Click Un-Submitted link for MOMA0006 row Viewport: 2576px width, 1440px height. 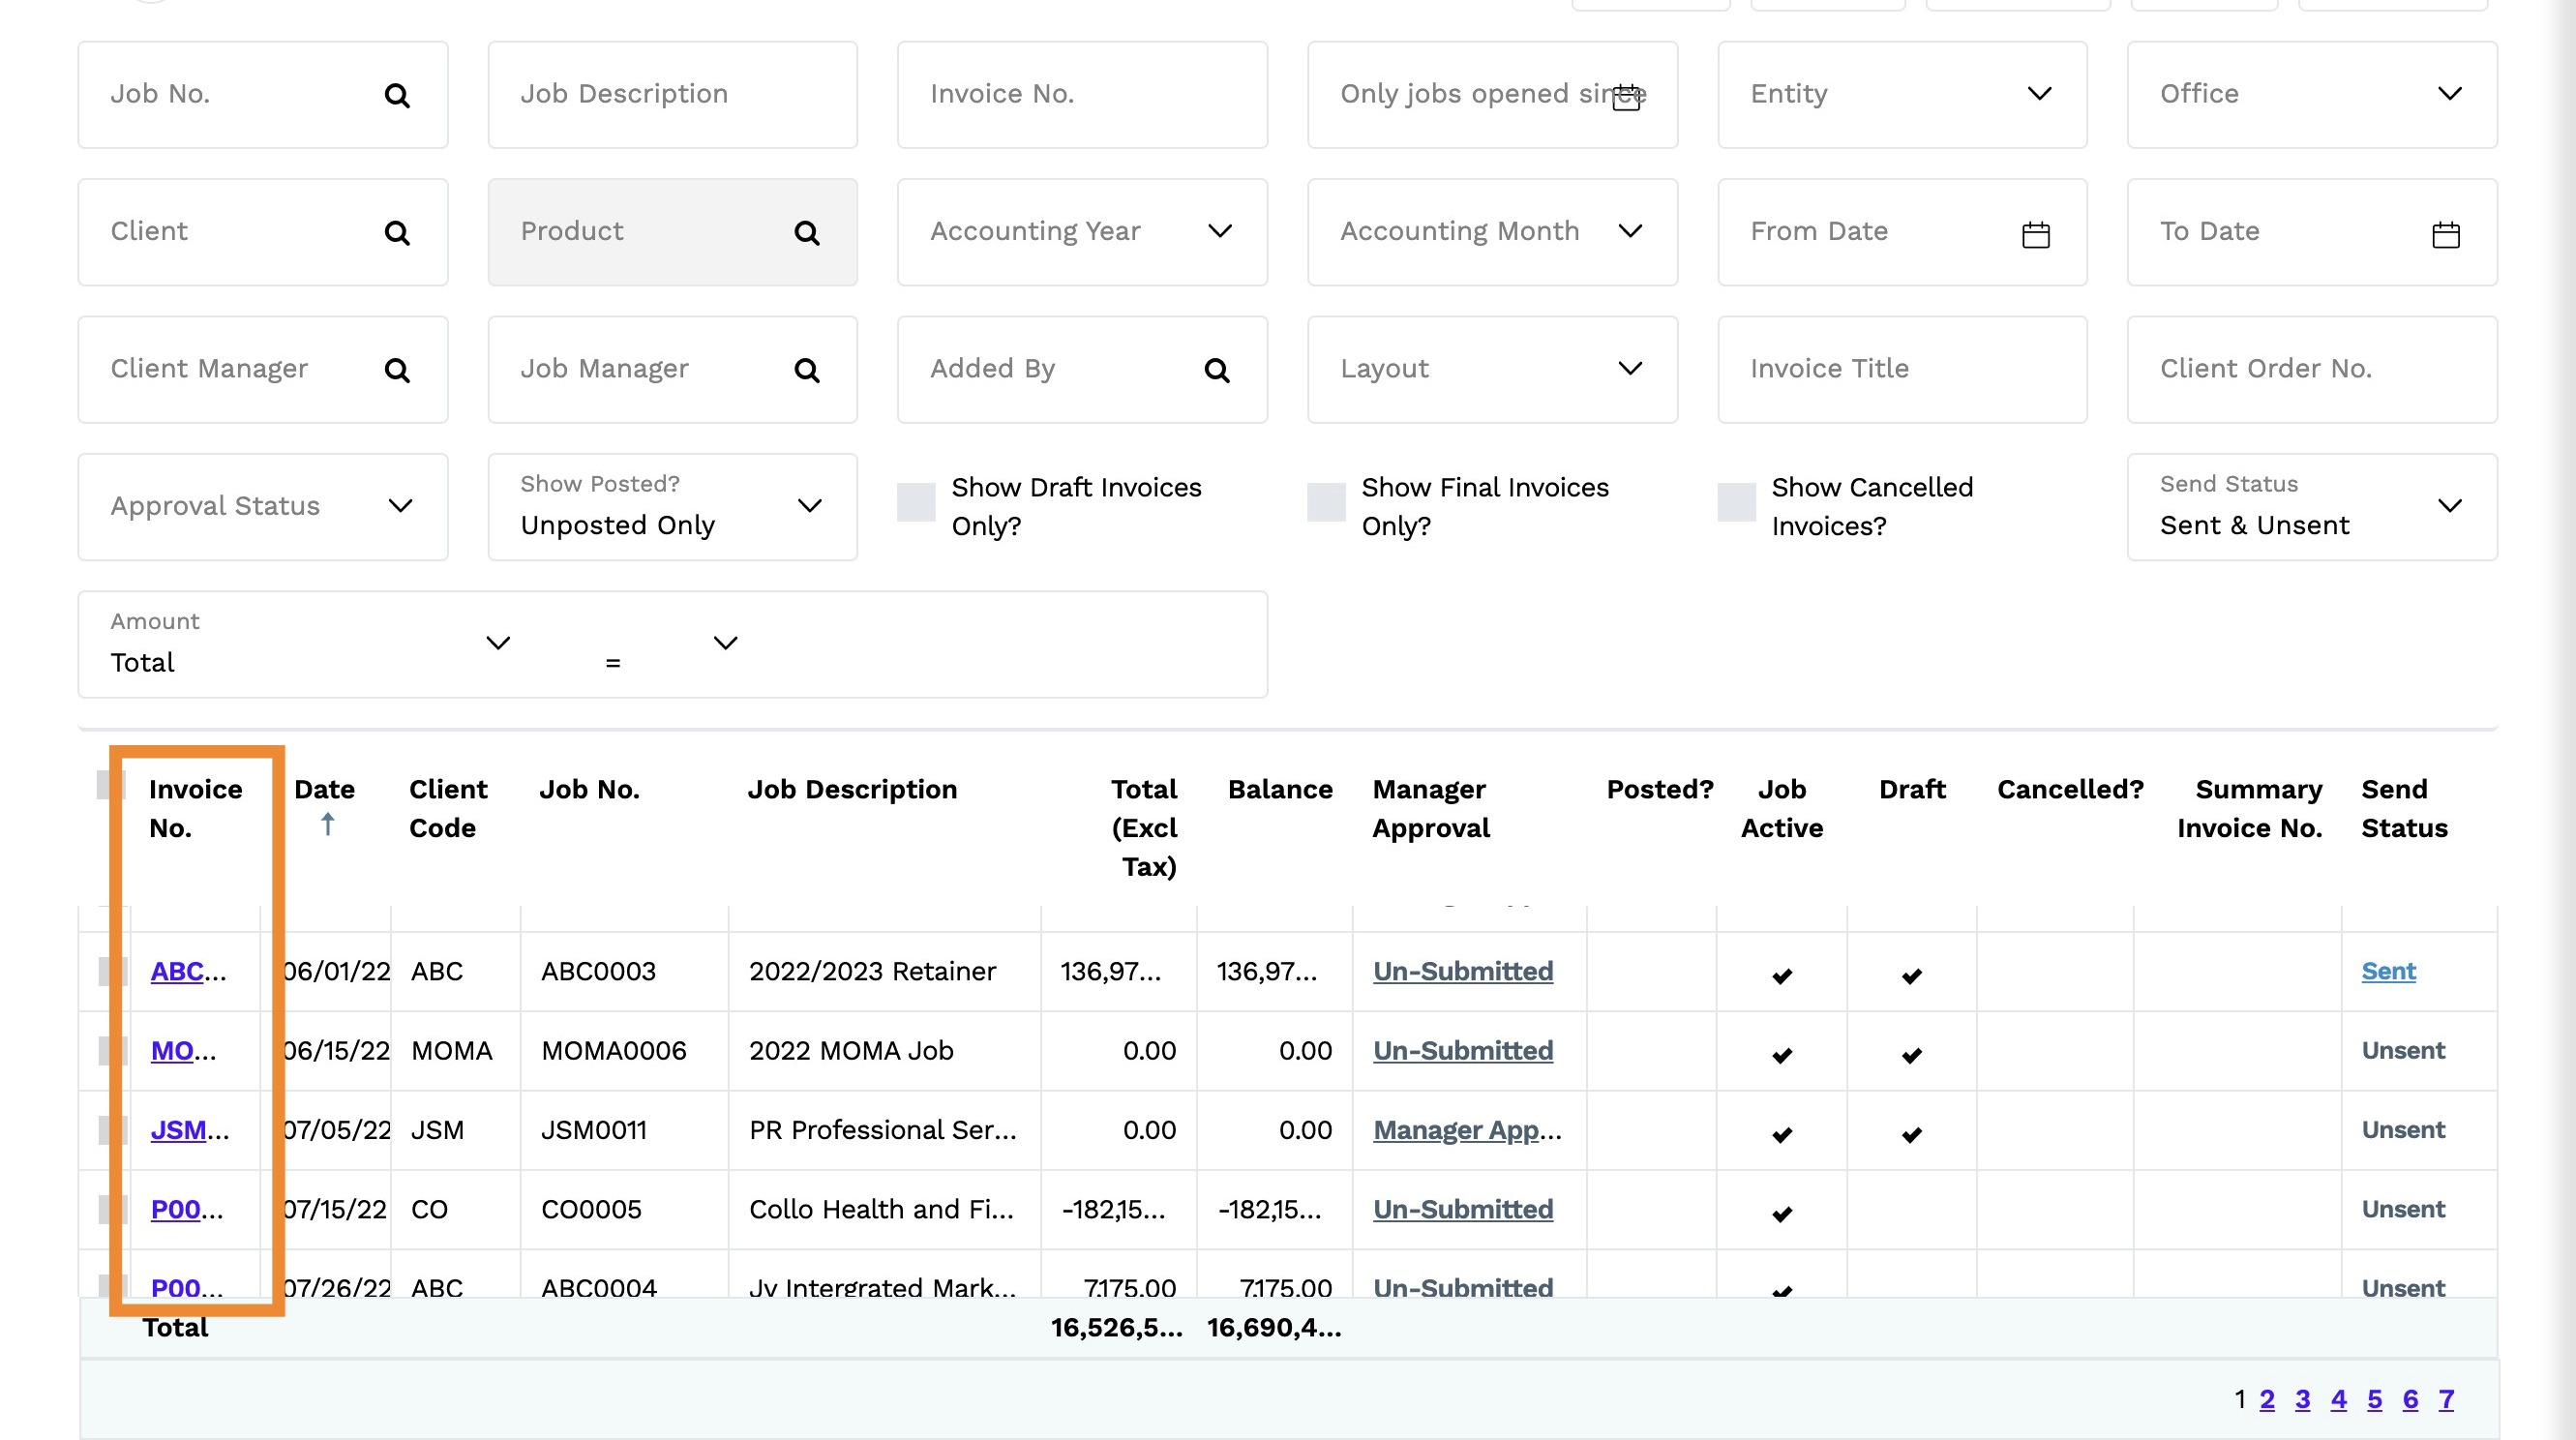[x=1462, y=1050]
